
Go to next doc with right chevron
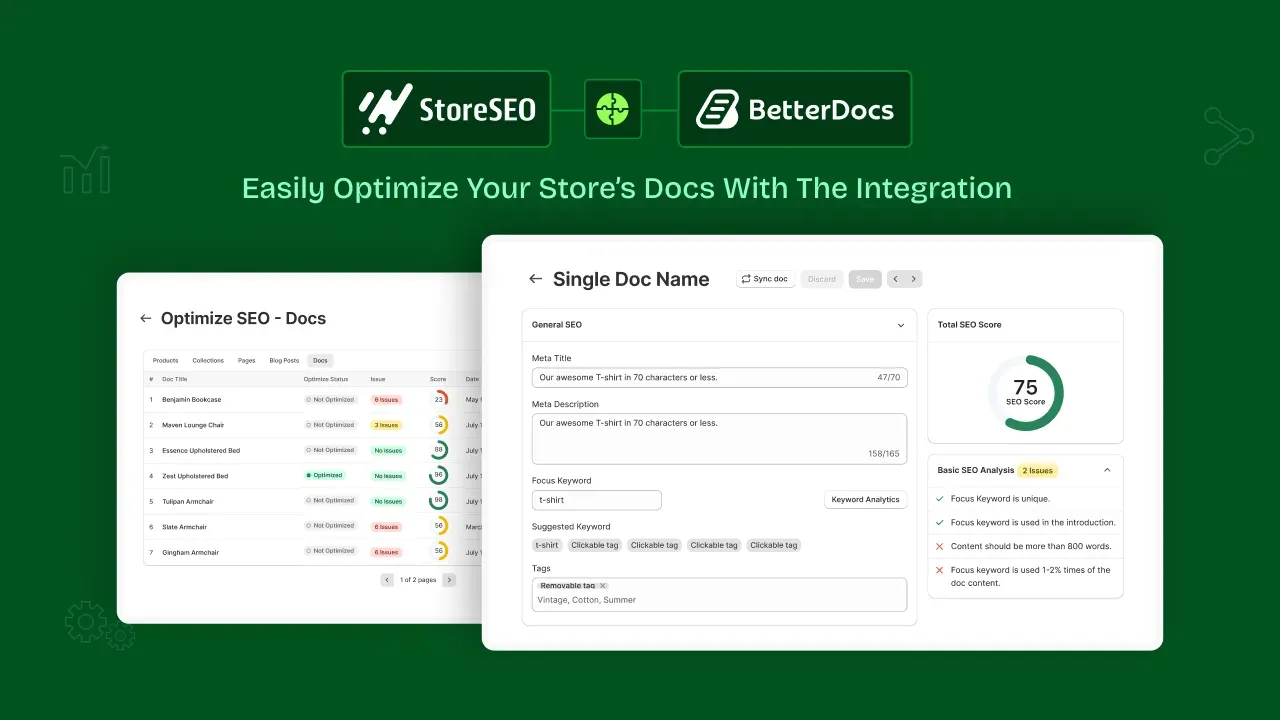tap(914, 279)
